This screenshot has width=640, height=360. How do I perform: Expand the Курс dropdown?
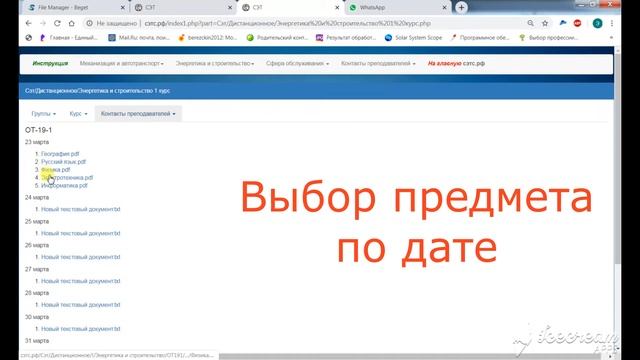tap(78, 113)
